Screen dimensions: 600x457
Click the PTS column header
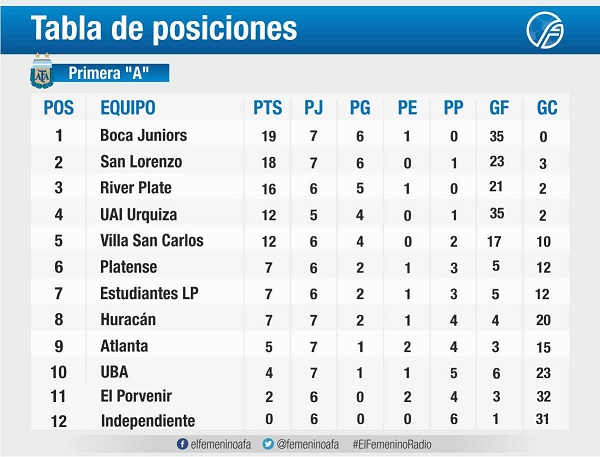[x=268, y=107]
